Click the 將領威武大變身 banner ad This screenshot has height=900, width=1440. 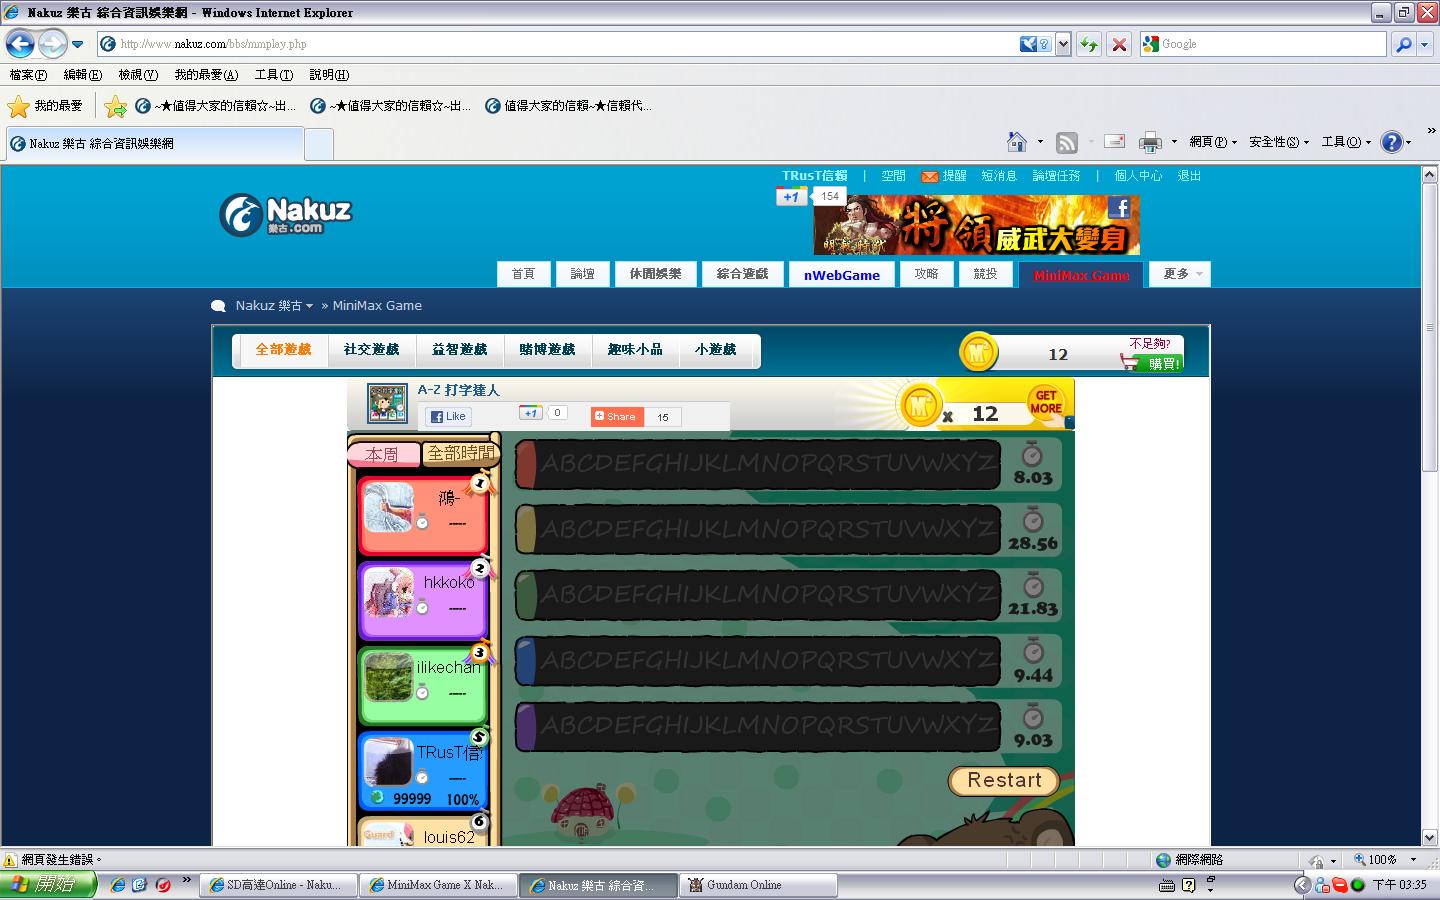[977, 225]
